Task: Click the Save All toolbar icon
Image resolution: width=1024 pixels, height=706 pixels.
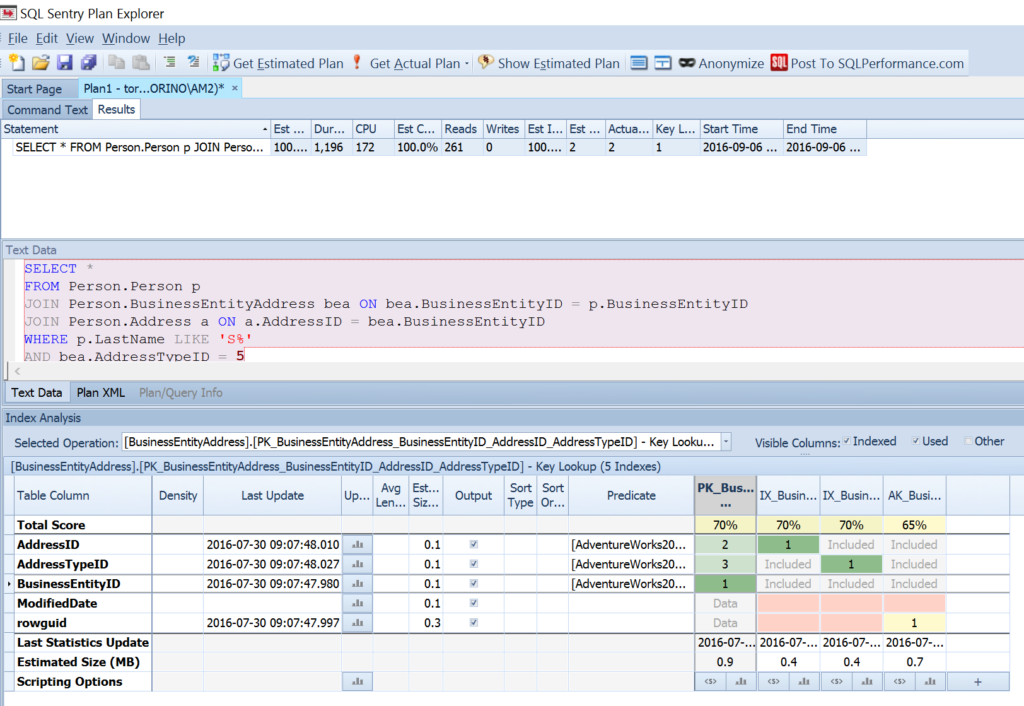Action: point(89,63)
